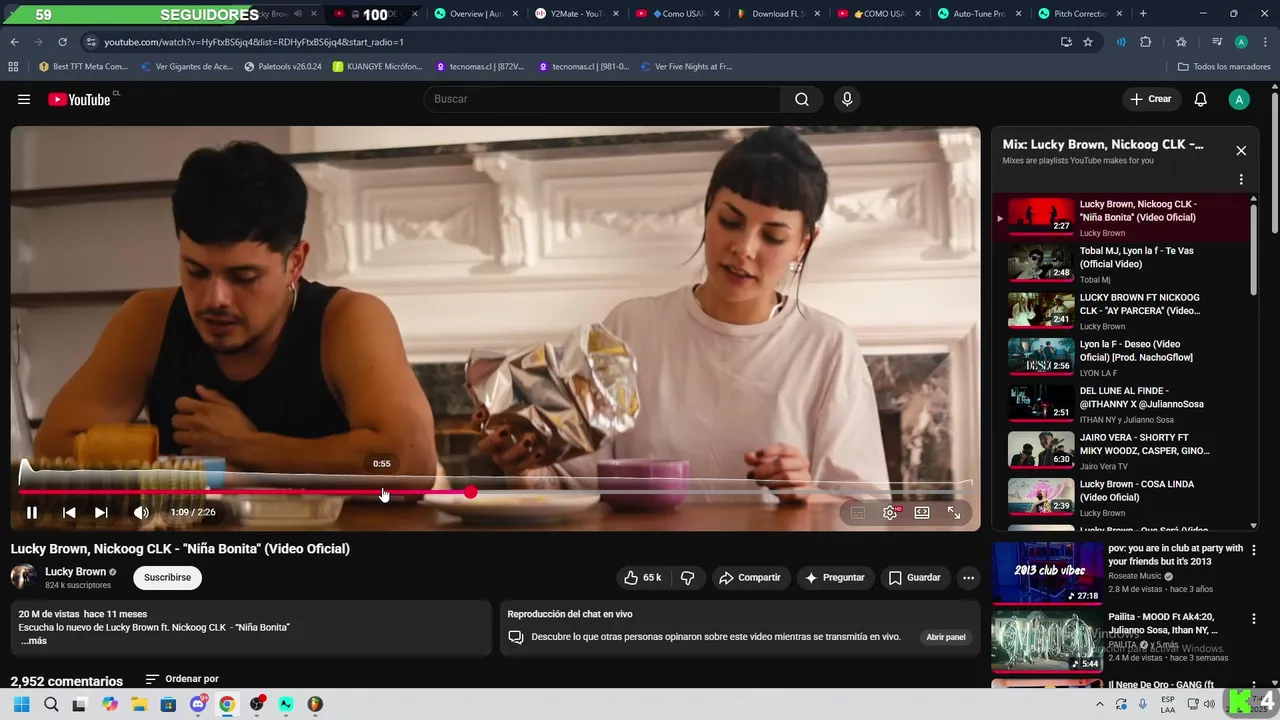Open options for Pailita MOOD video
The height and width of the screenshot is (720, 1280).
[x=1254, y=619]
